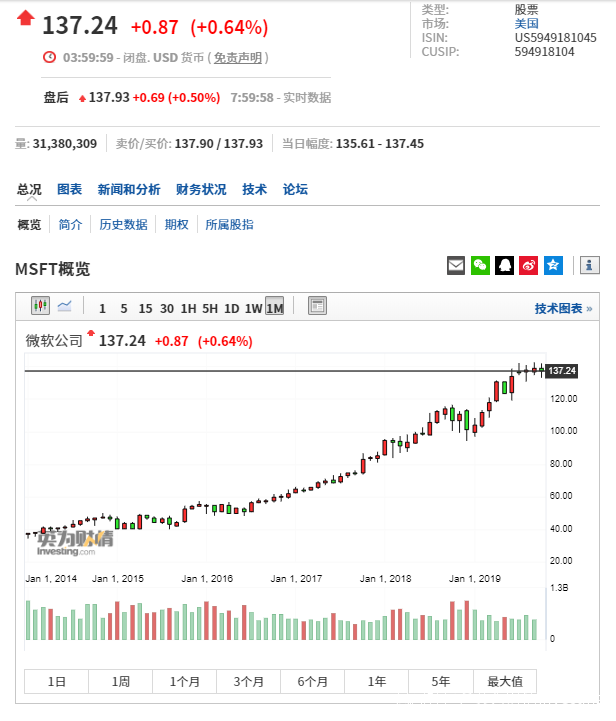Click the day range 135.61 - 137.45
Screen dimensions: 616x721
coord(380,144)
